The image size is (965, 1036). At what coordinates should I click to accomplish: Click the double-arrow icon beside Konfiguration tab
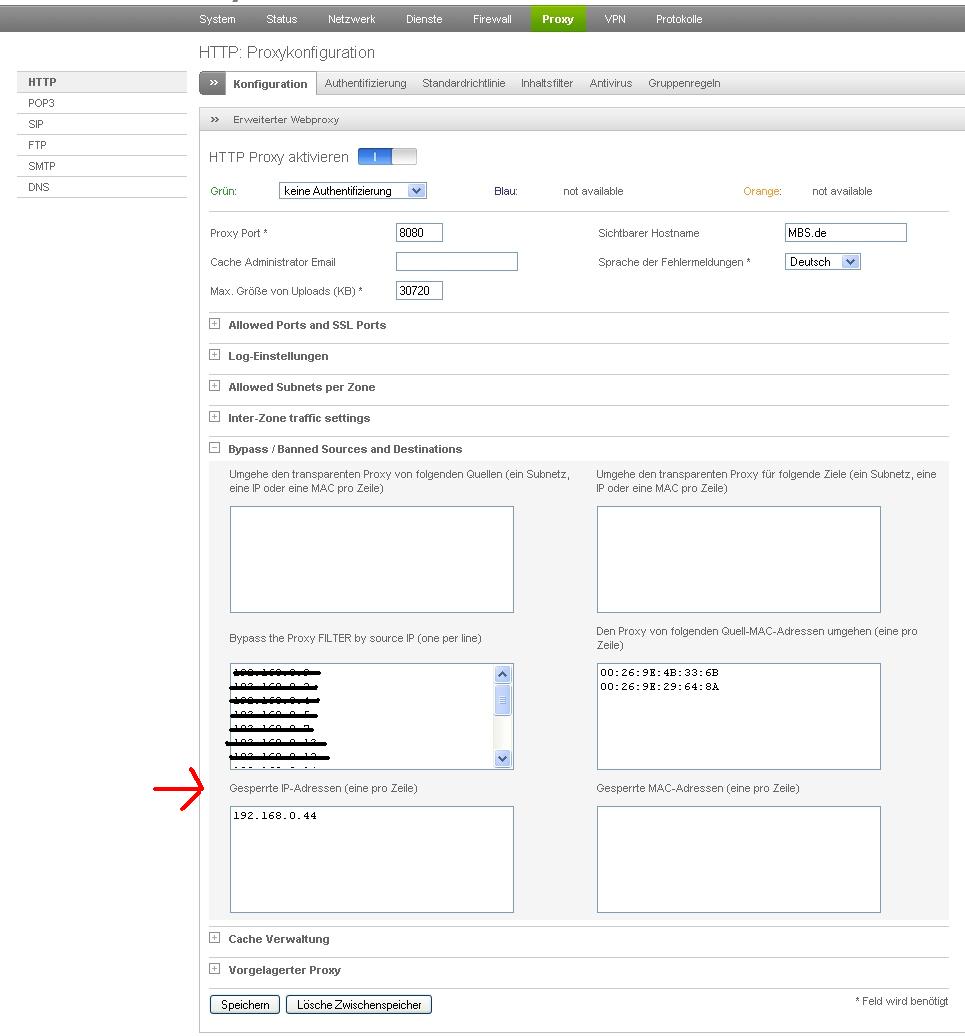tap(213, 83)
